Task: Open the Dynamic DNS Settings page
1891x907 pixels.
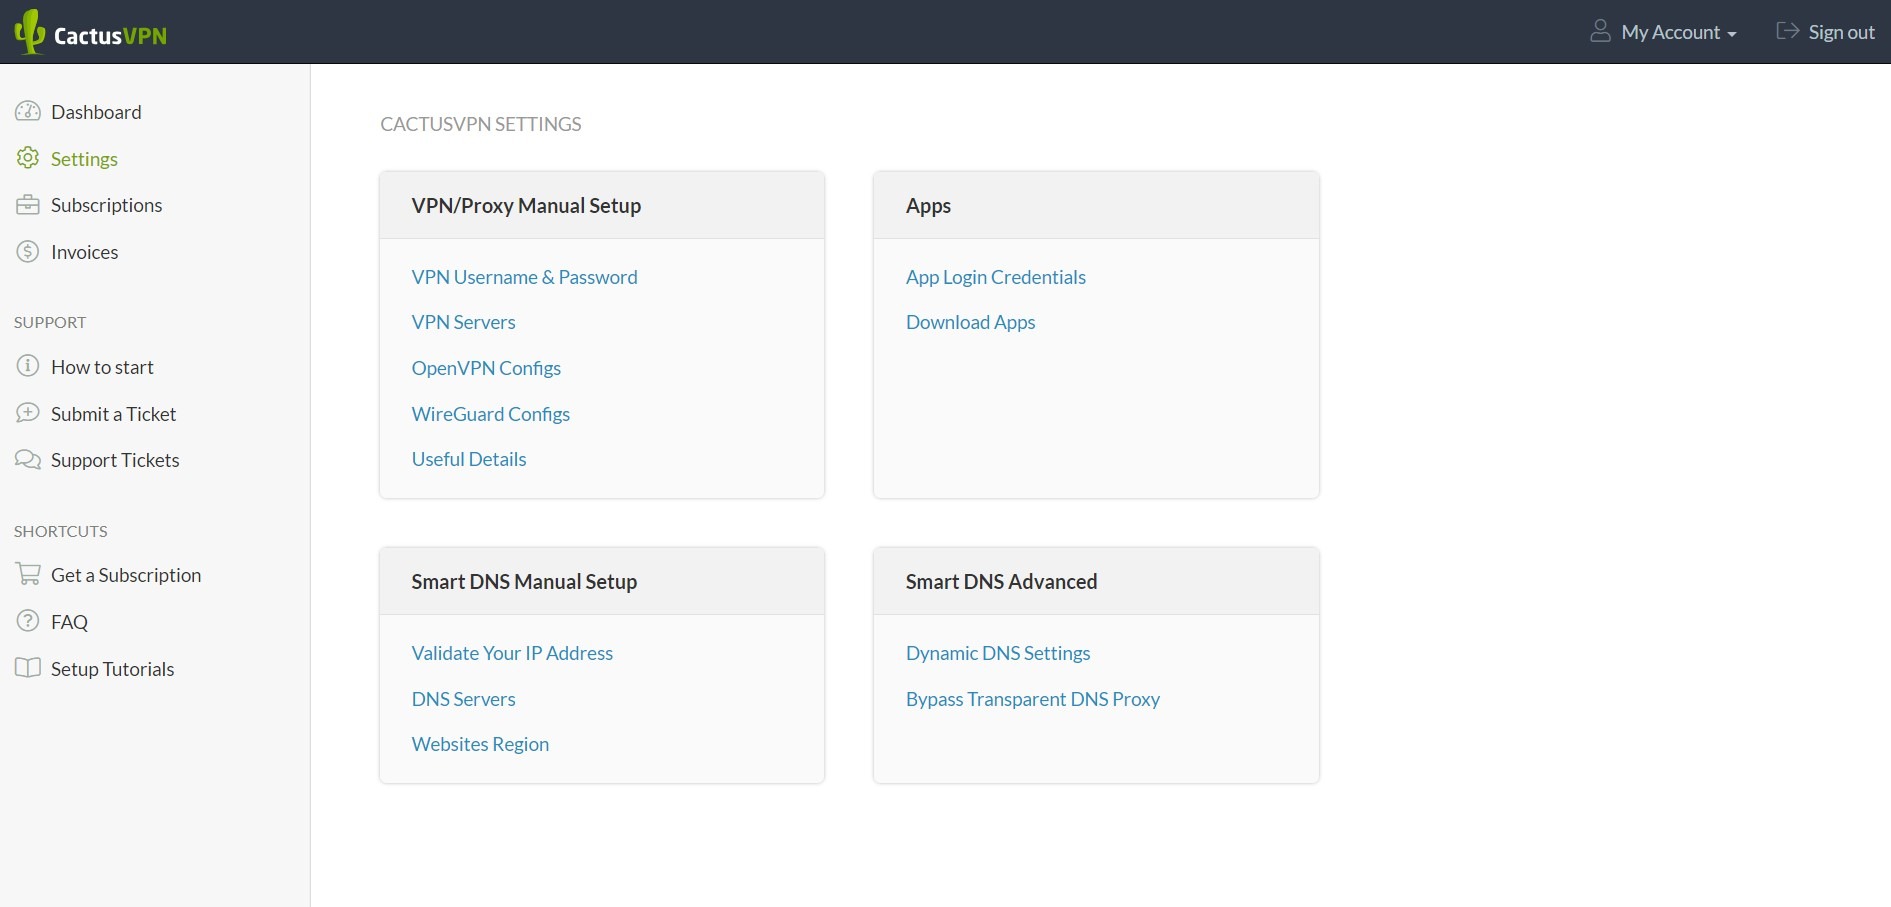Action: (997, 653)
